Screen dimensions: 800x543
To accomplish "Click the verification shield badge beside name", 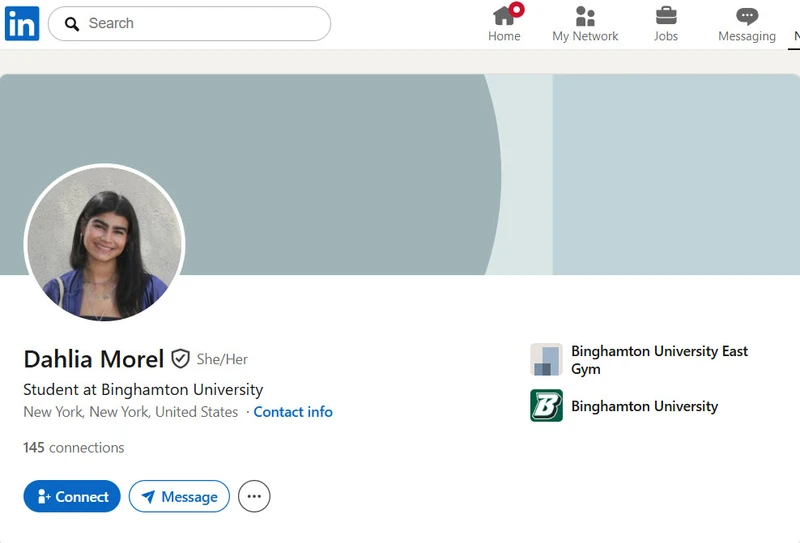I will pos(180,359).
